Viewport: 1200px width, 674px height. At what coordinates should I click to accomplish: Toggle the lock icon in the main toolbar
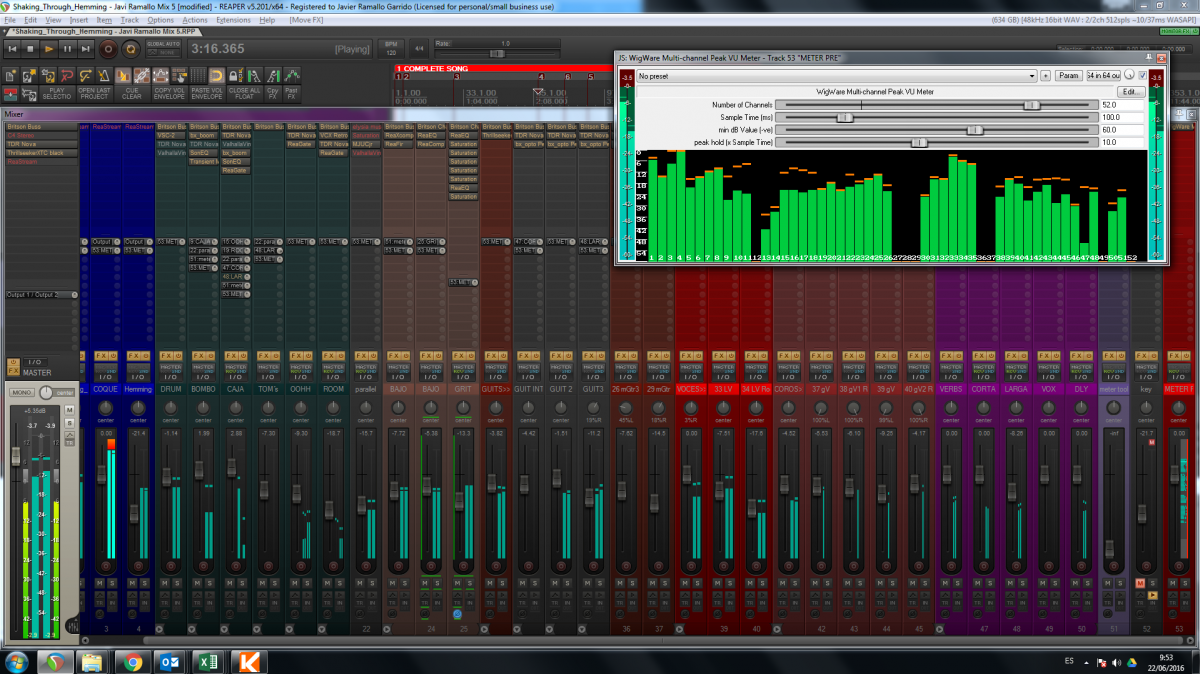click(x=233, y=75)
